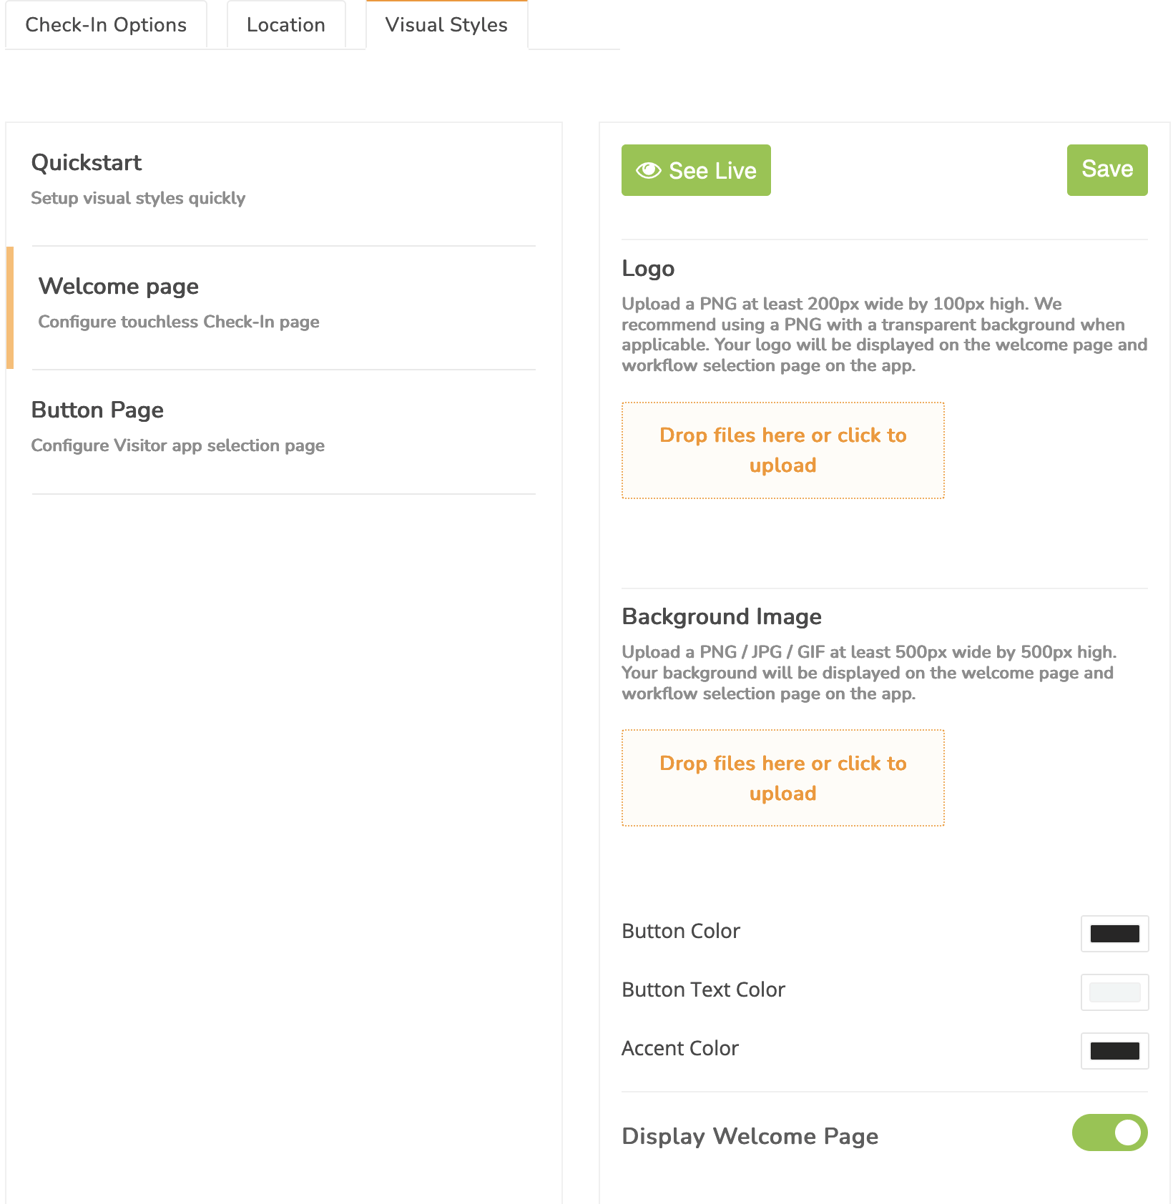Click the Logo section heading
Image resolution: width=1173 pixels, height=1204 pixels.
pyautogui.click(x=648, y=268)
